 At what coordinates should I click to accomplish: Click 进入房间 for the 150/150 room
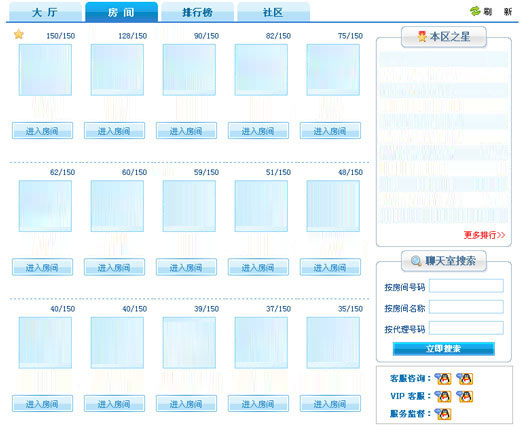42,131
